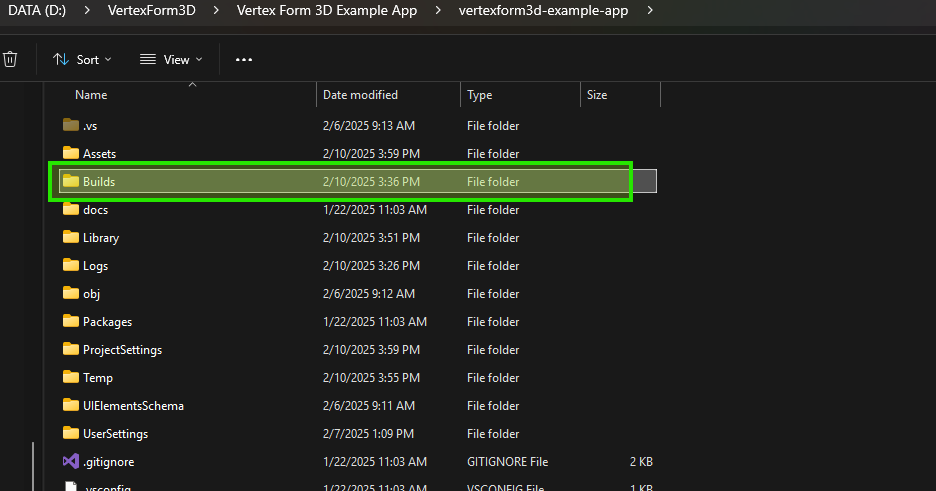936x491 pixels.
Task: Click the .gitignore Visual Studio file icon
Action: [70, 462]
